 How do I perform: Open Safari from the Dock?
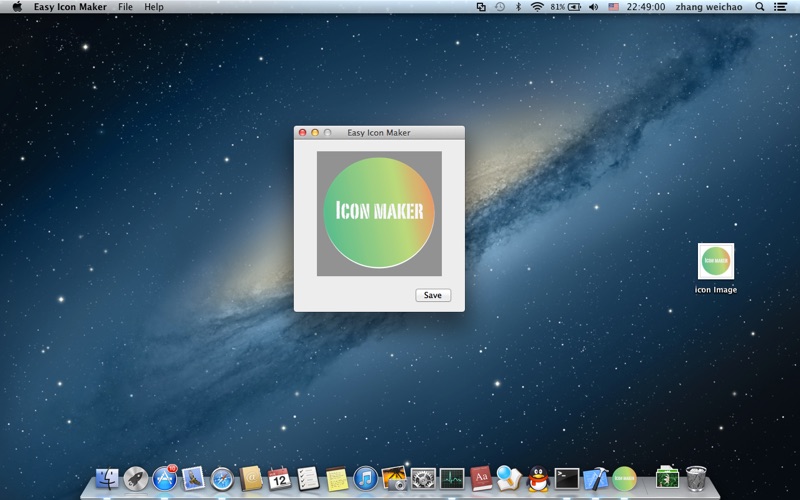pos(222,479)
